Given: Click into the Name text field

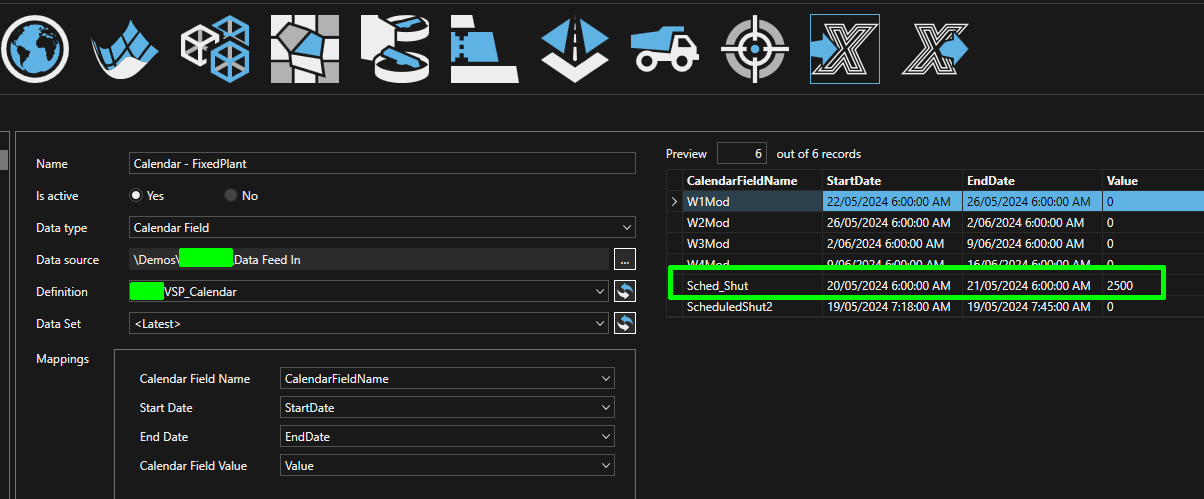Looking at the screenshot, I should click(x=382, y=164).
